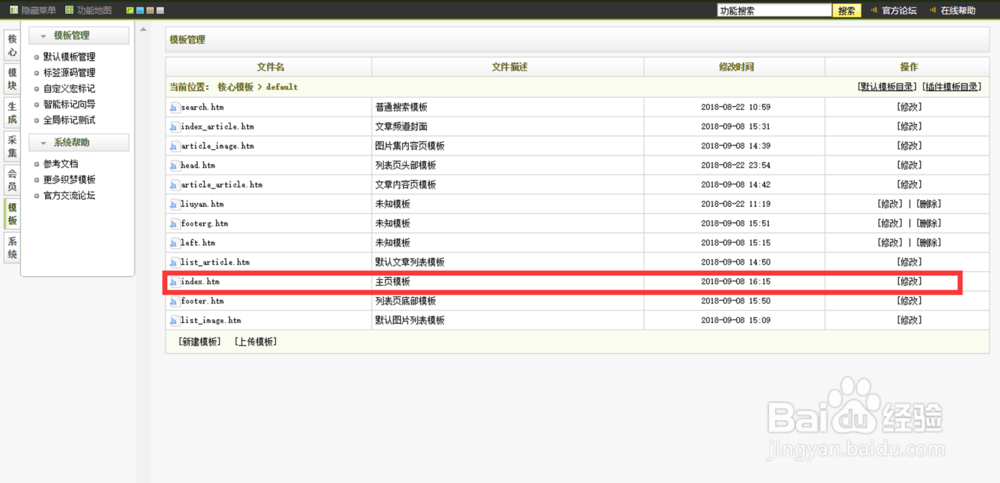Image resolution: width=1000 pixels, height=483 pixels.
Task: Click the 隐藏菜单 text in the top bar
Action: 38,10
